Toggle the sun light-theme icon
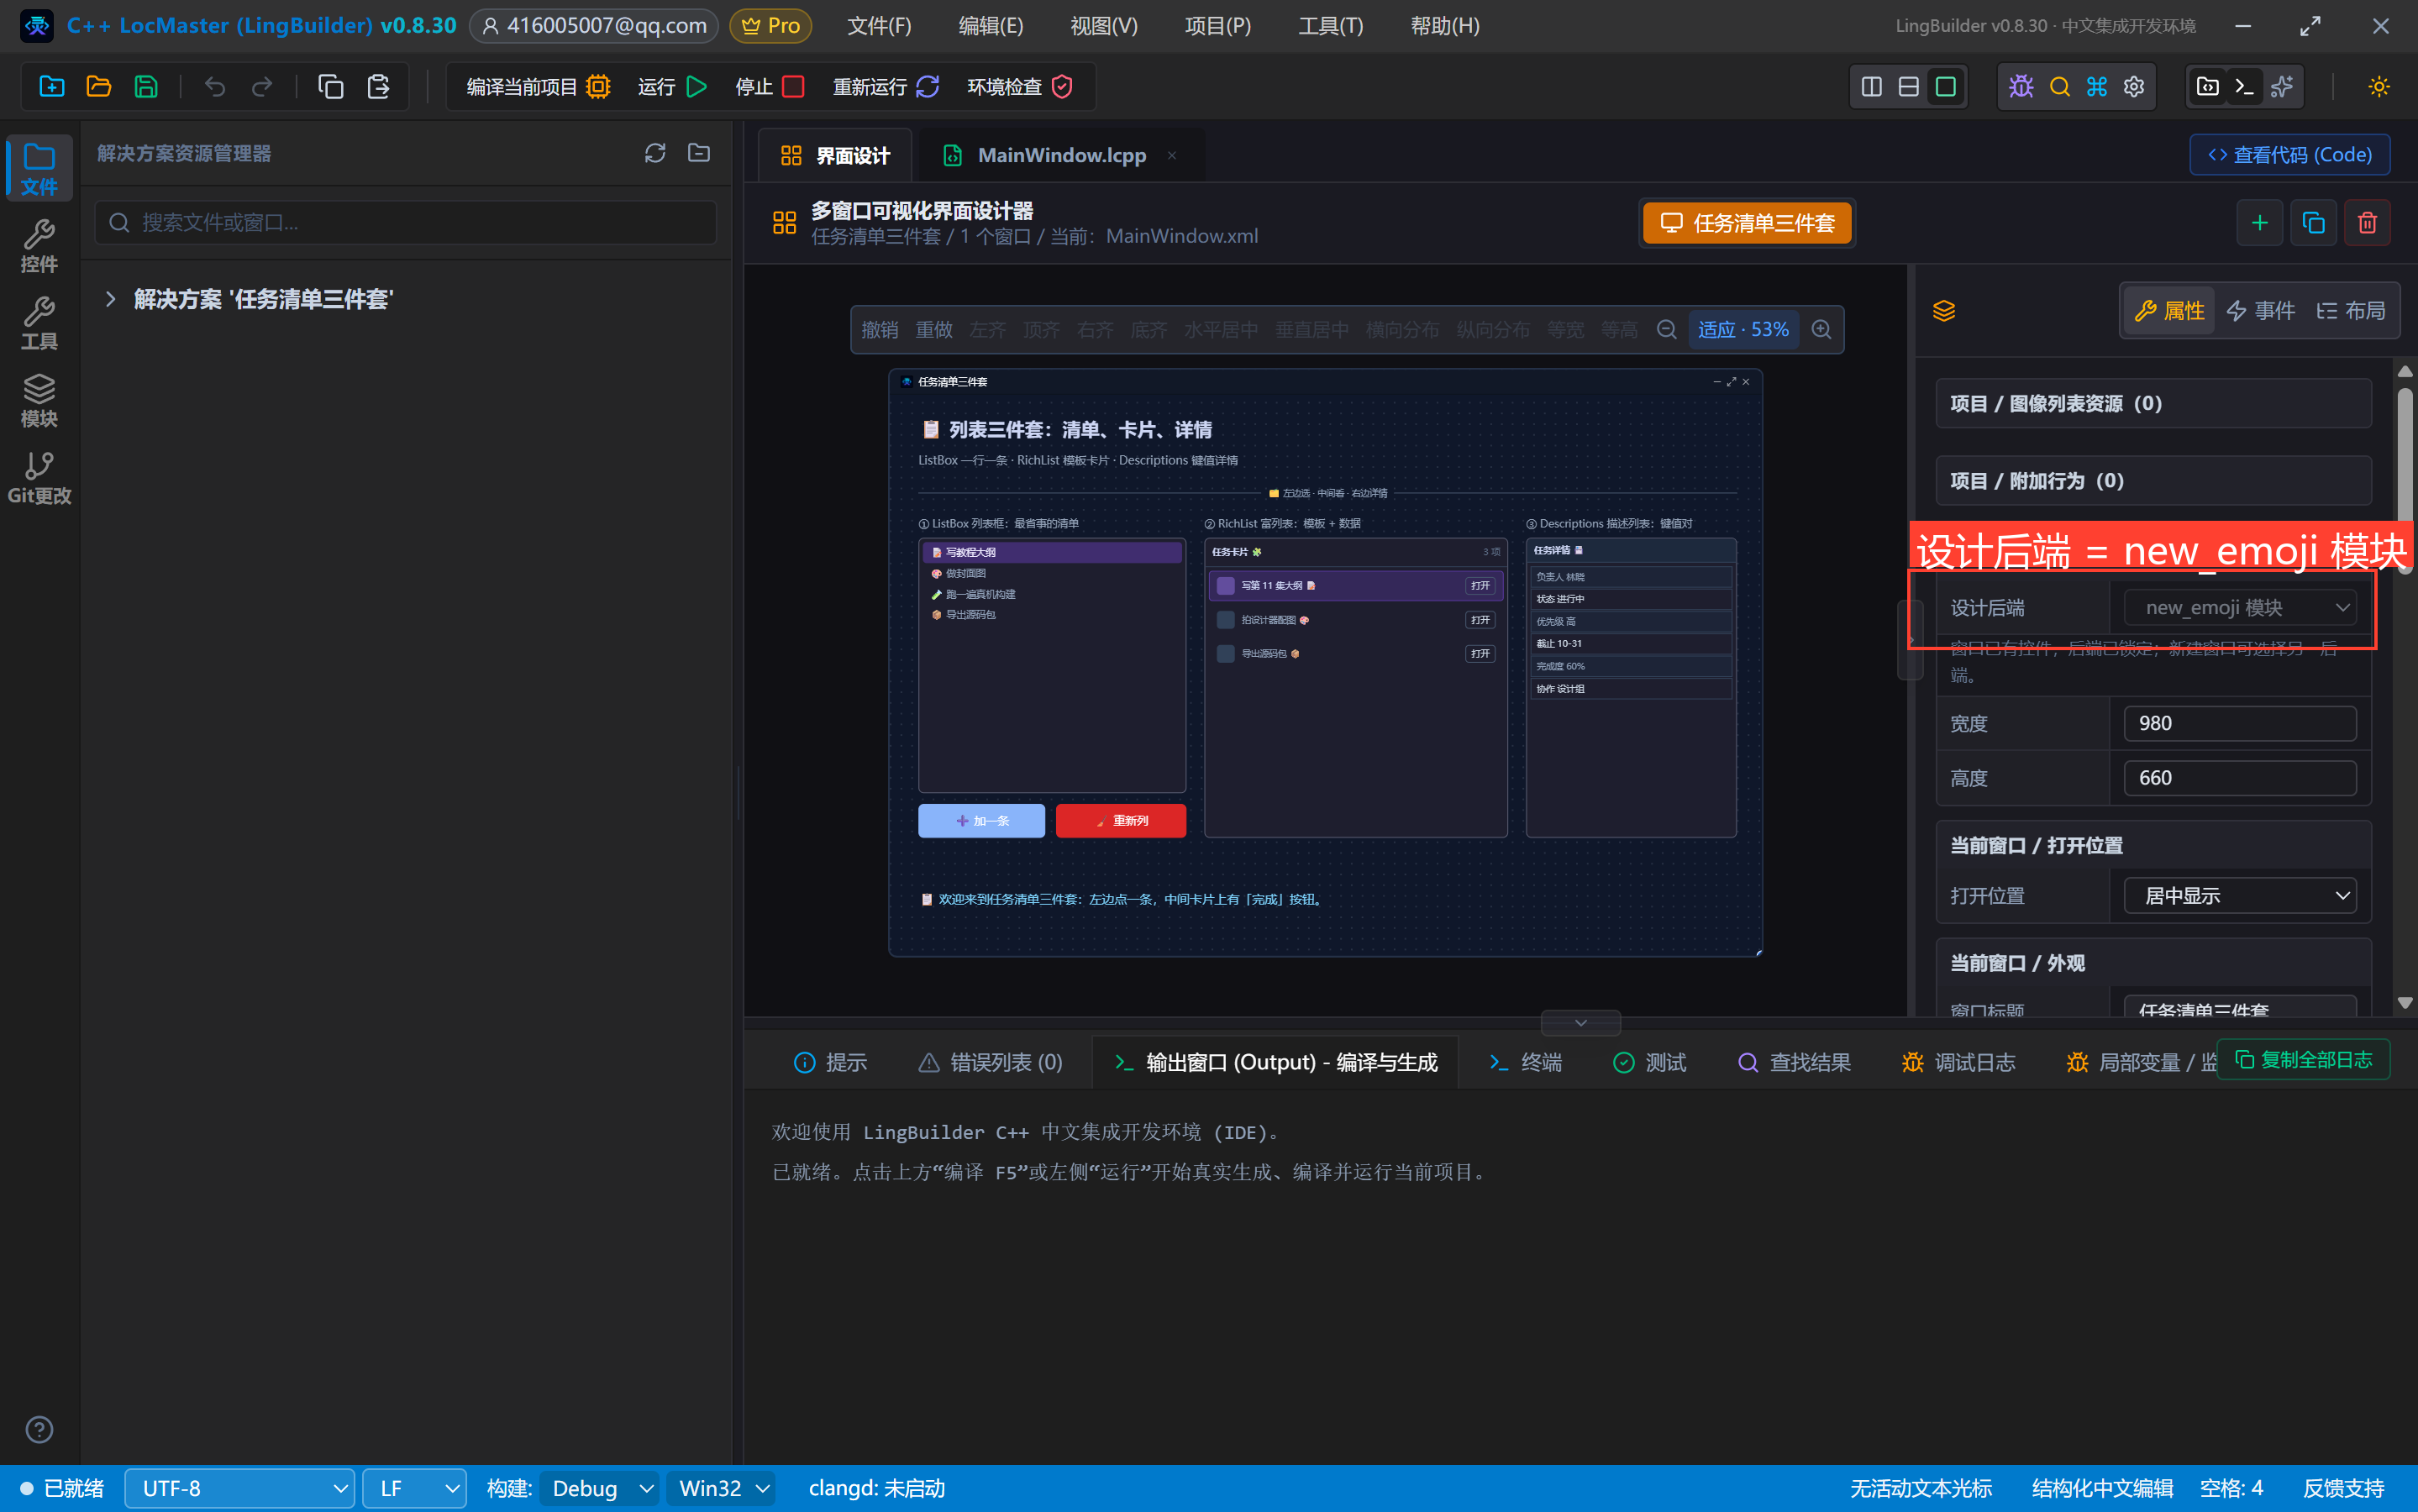Screen dimensions: 2418x1512 [2379, 87]
